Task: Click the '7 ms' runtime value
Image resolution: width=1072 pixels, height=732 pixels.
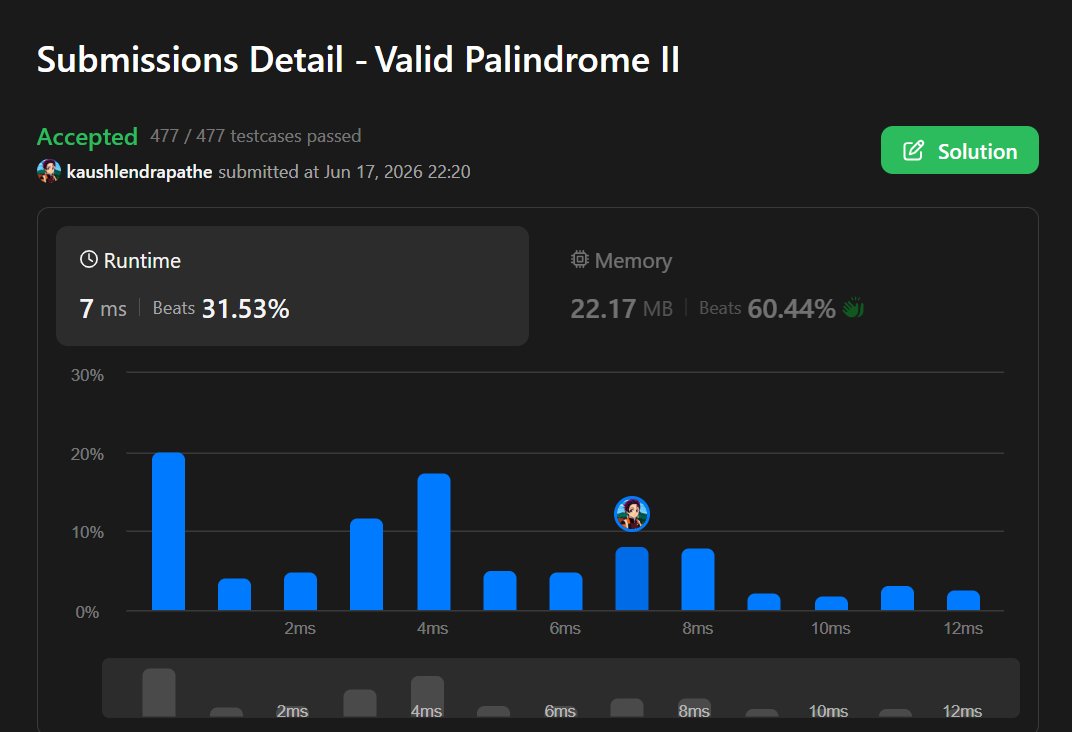Action: point(103,308)
